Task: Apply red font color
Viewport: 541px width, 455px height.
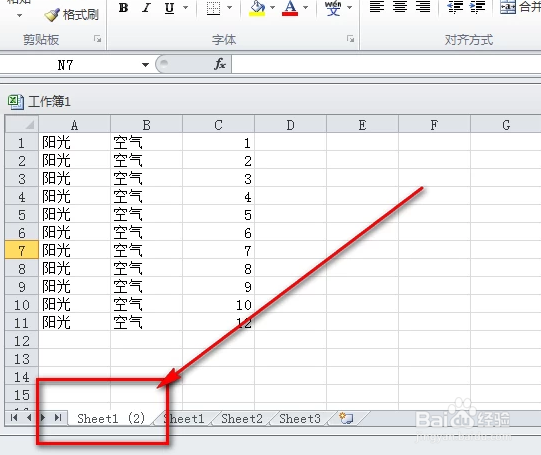Action: coord(290,7)
